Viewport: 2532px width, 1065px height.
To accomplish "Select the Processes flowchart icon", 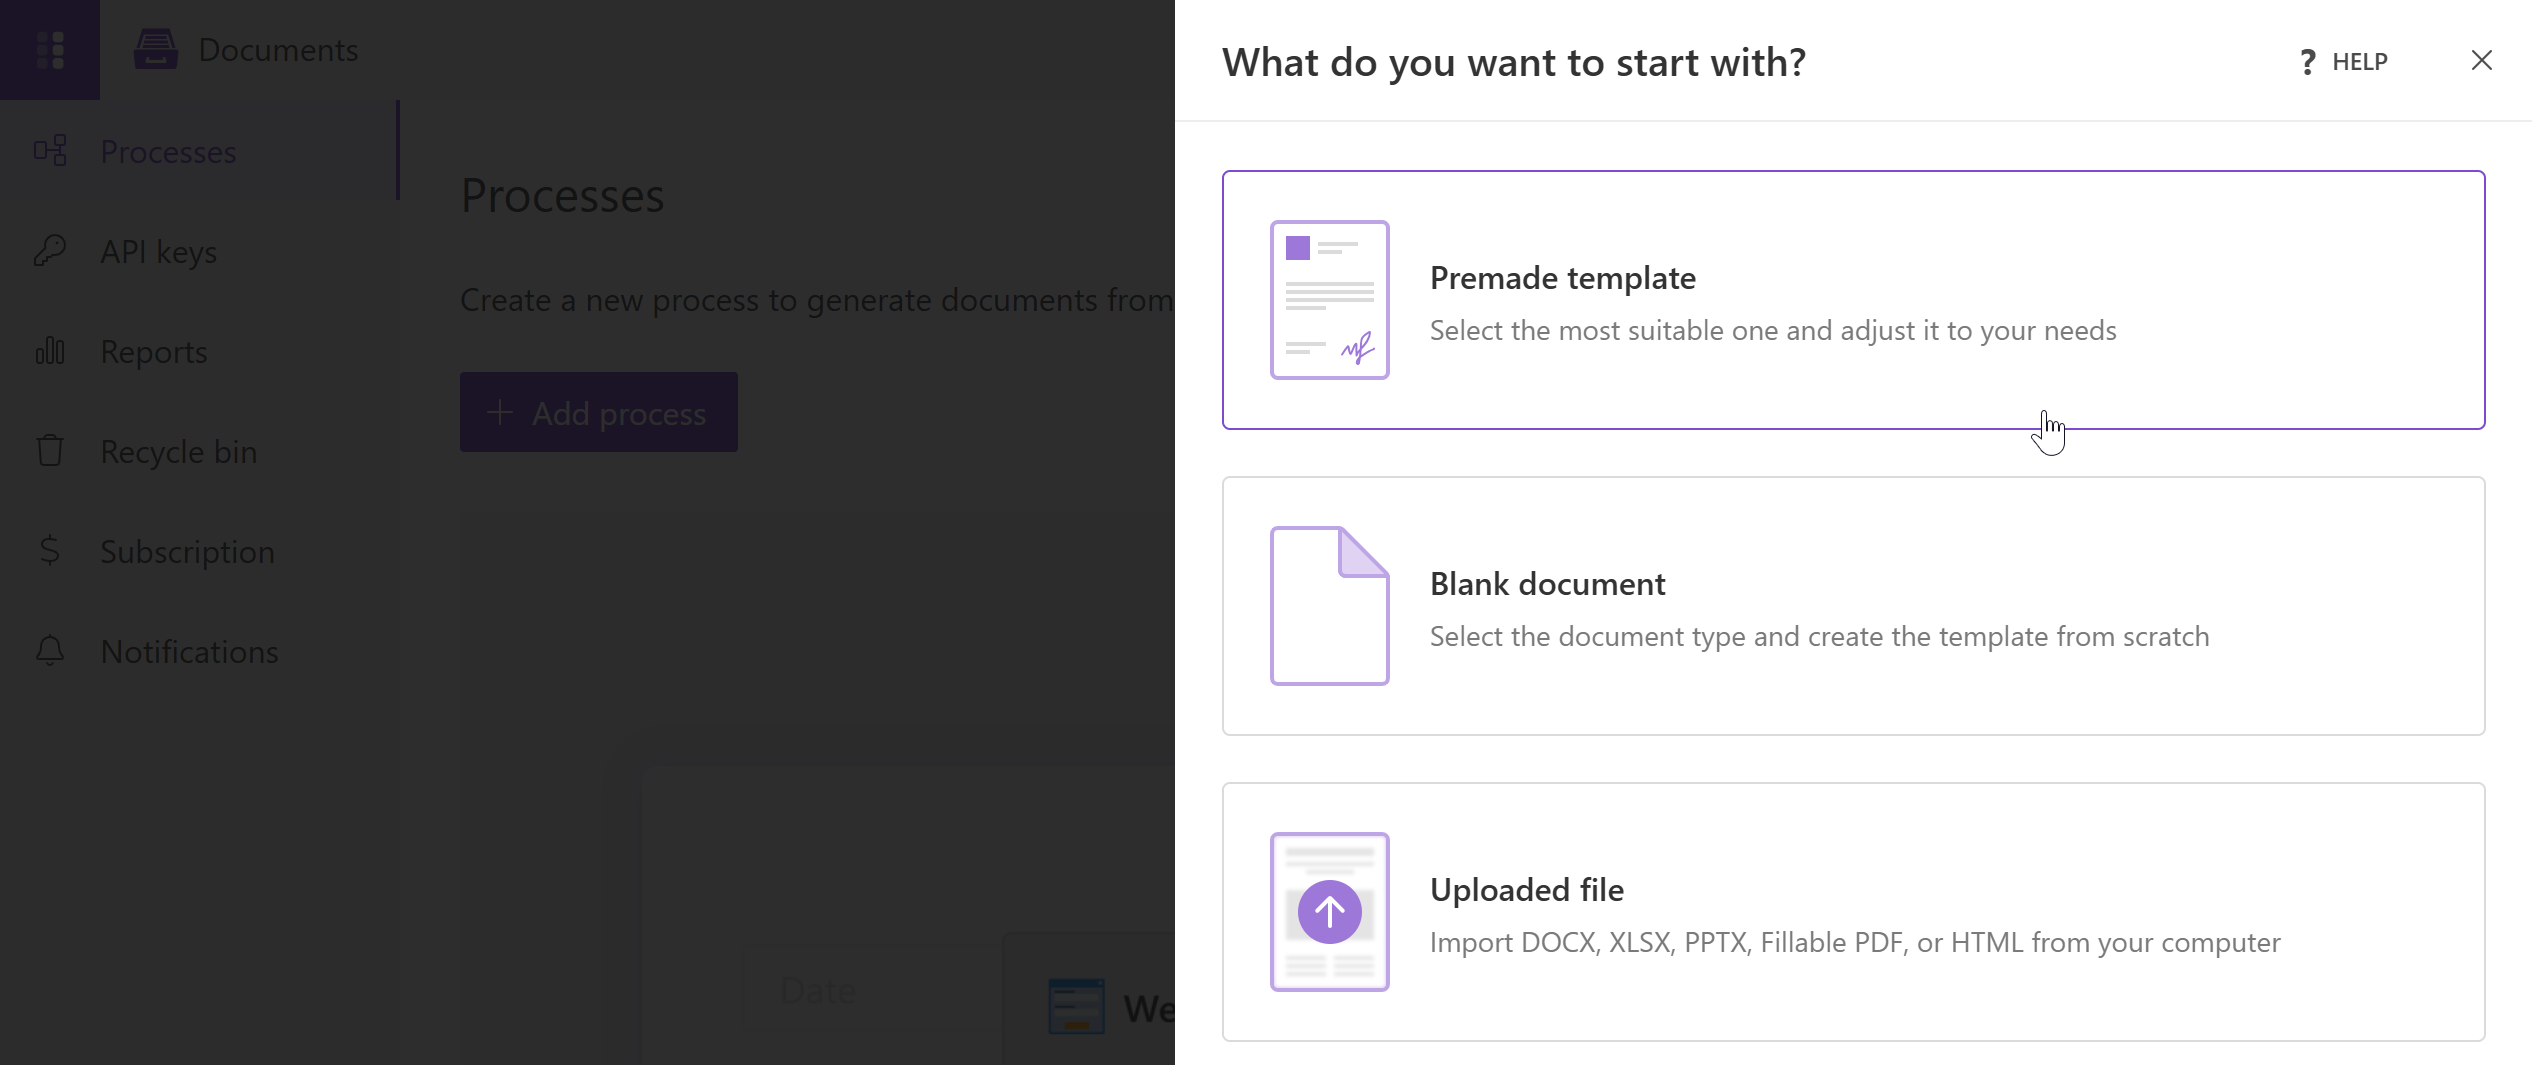I will click(50, 150).
